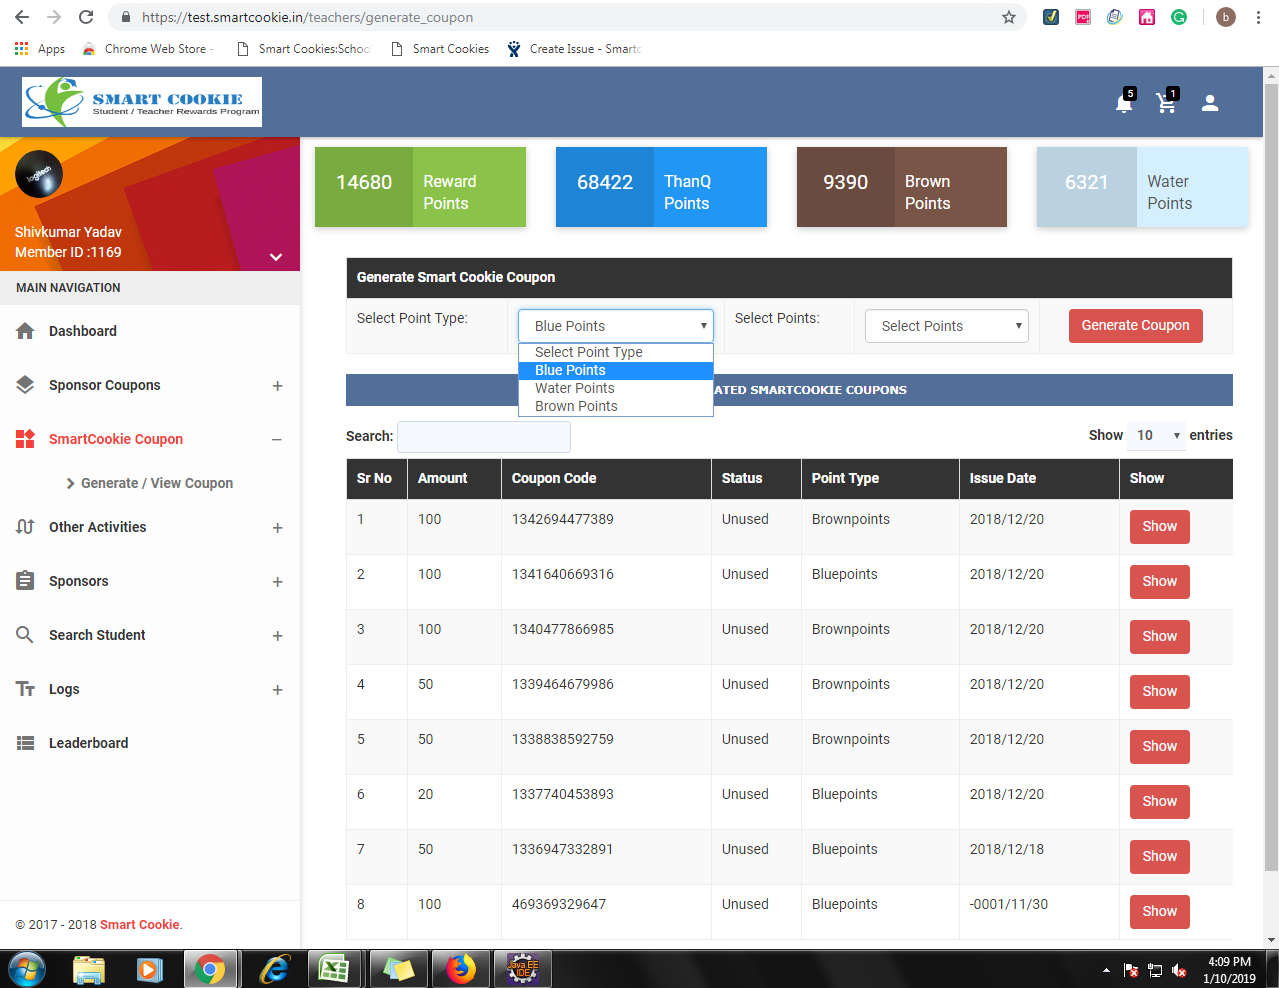
Task: Click the Smart Cookie logo
Action: click(x=142, y=102)
